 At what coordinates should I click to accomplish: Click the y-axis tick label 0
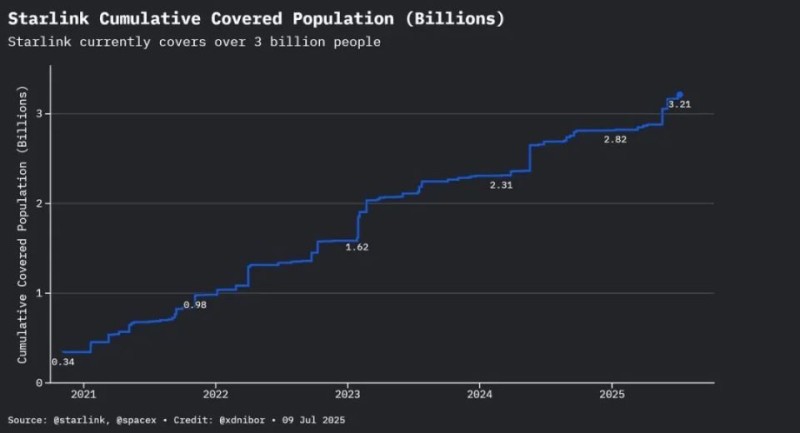[x=39, y=383]
